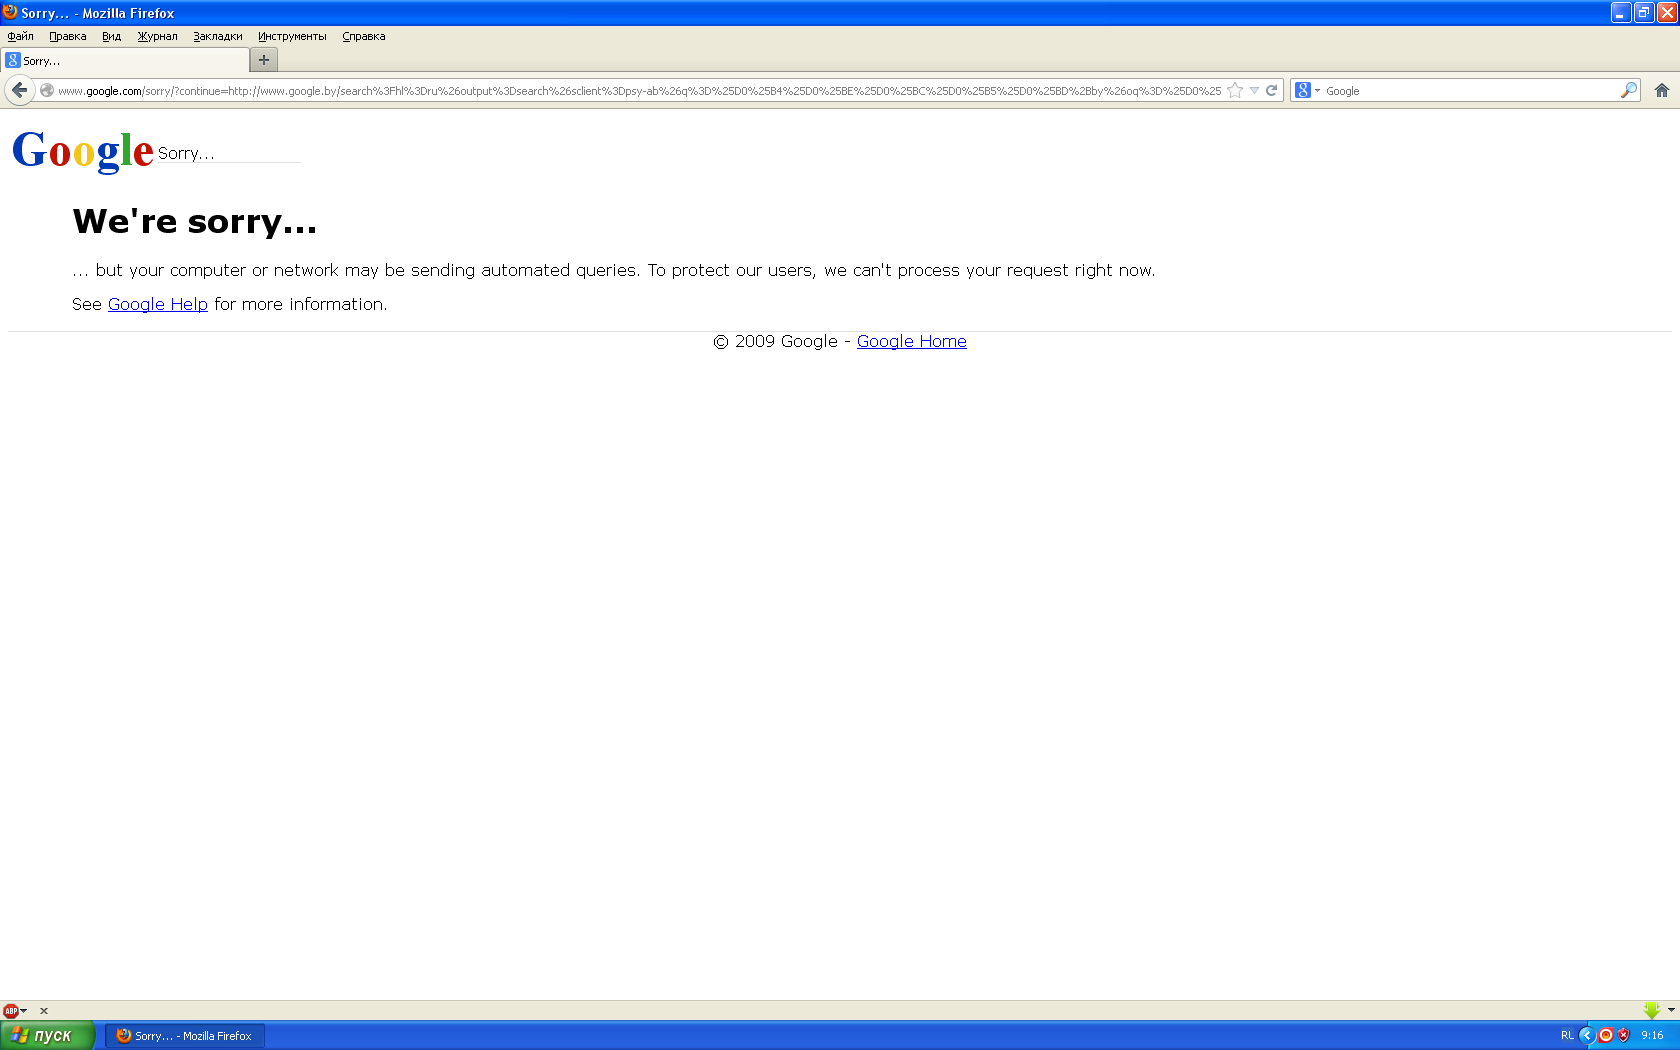Open the search engine selector dropdown

pos(1317,90)
